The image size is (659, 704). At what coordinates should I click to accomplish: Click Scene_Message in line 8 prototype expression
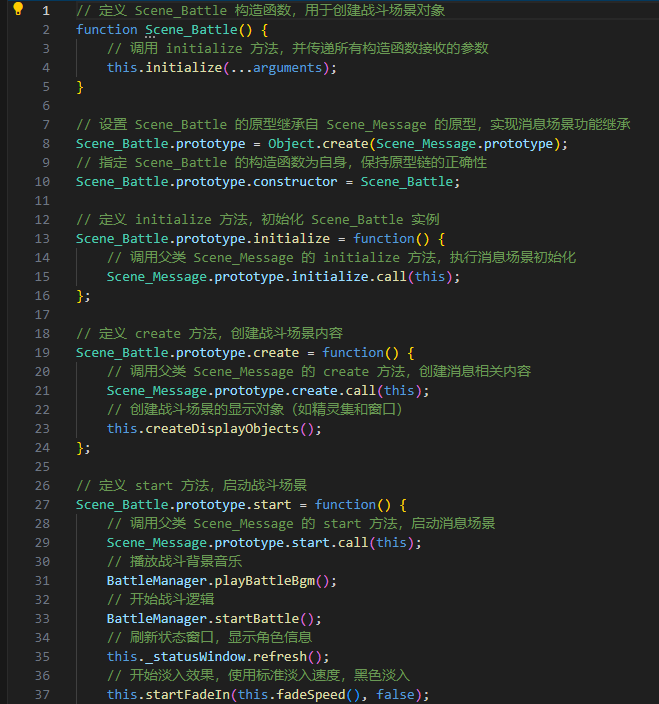point(426,144)
